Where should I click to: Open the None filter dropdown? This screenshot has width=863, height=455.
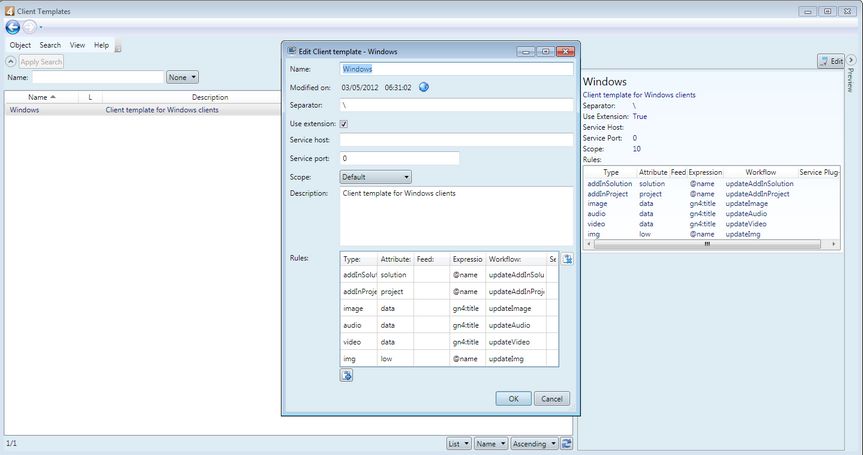click(x=182, y=78)
